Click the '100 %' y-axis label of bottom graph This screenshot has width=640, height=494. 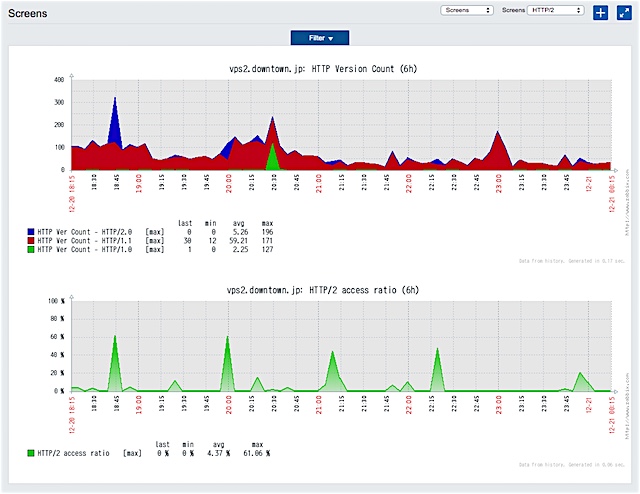click(56, 301)
